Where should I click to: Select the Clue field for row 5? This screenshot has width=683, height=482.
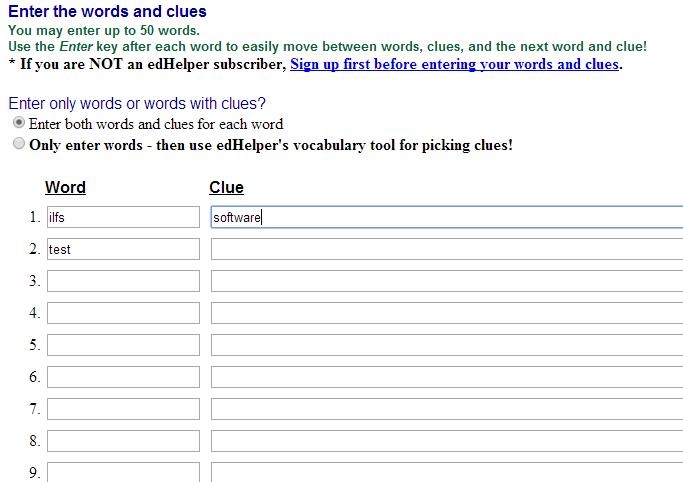pos(446,345)
